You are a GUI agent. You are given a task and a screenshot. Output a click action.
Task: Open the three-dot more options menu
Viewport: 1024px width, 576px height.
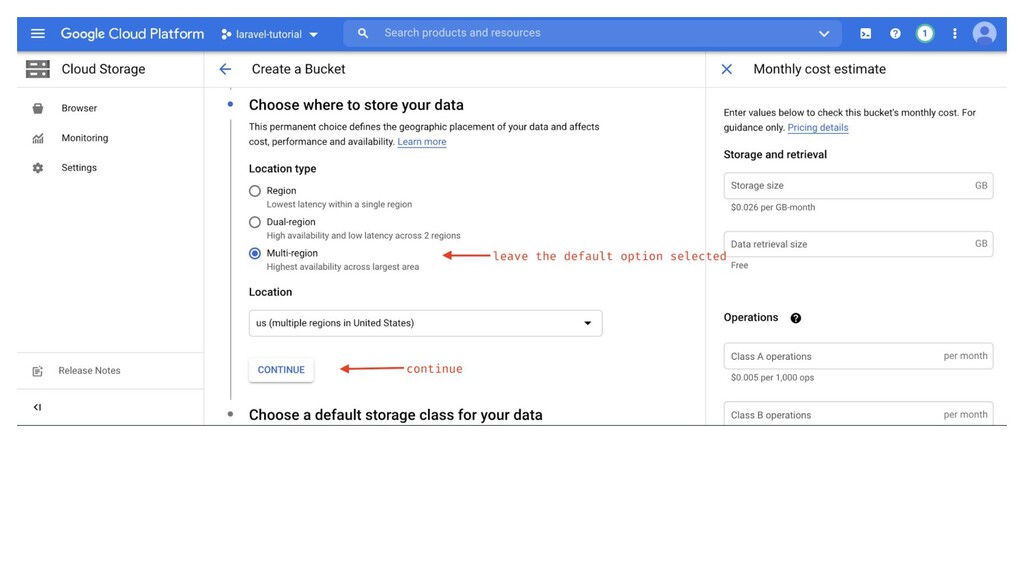pos(954,33)
